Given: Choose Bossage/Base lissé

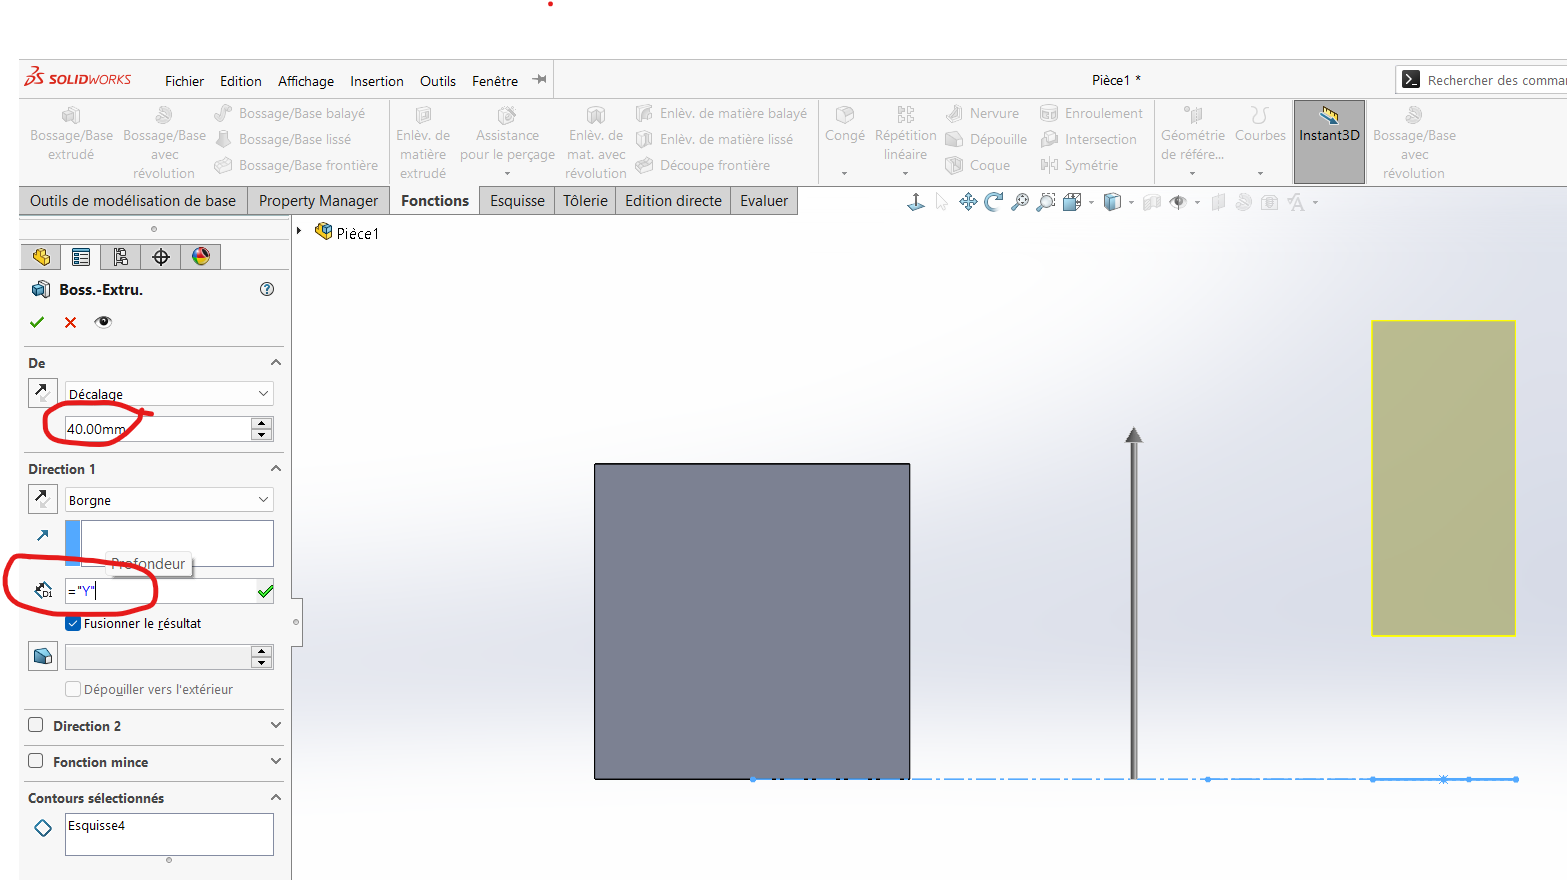Looking at the screenshot, I should [x=283, y=139].
